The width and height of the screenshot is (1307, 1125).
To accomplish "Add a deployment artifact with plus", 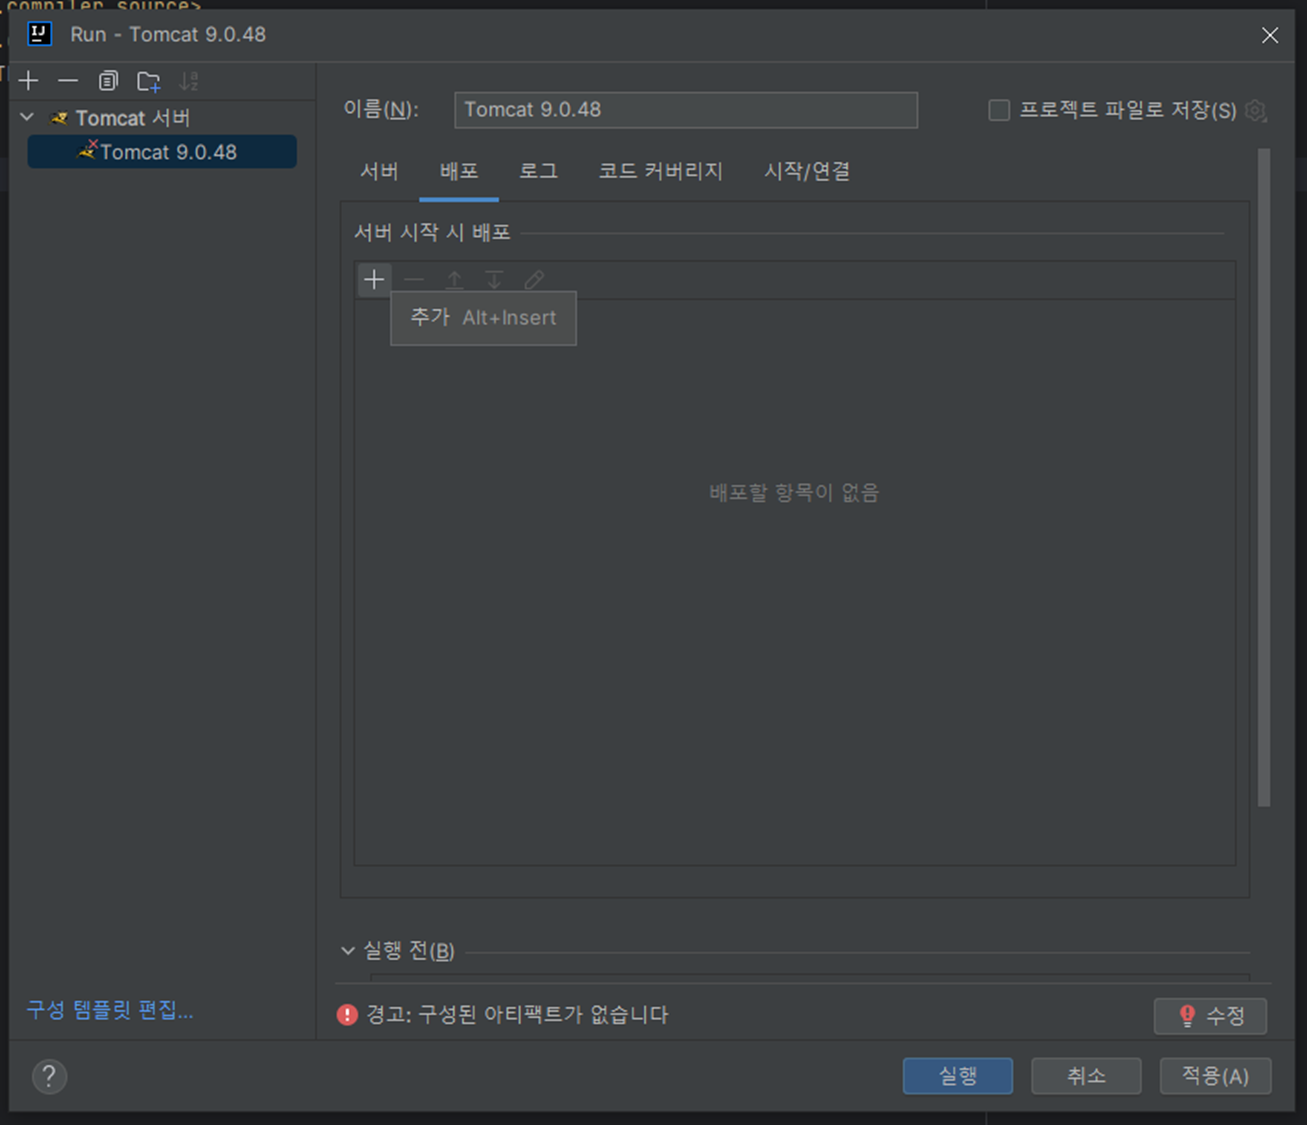I will click(374, 280).
